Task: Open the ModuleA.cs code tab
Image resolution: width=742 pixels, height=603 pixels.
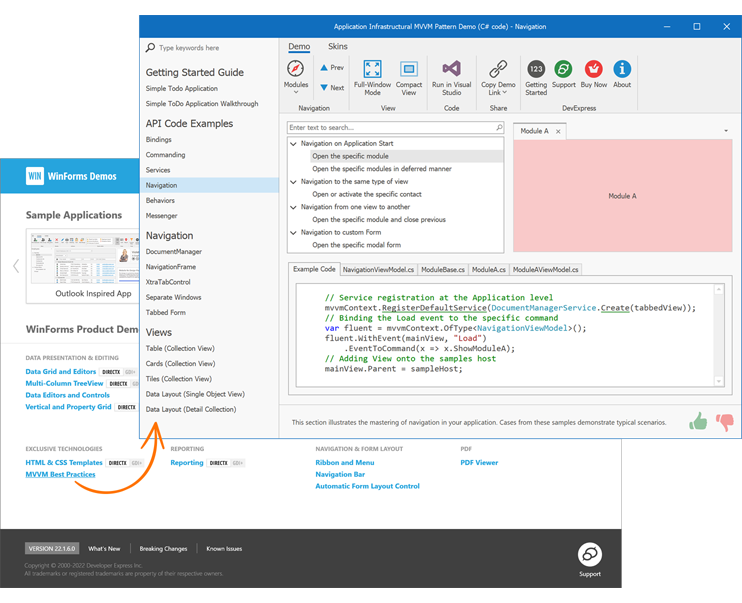Action: click(488, 270)
